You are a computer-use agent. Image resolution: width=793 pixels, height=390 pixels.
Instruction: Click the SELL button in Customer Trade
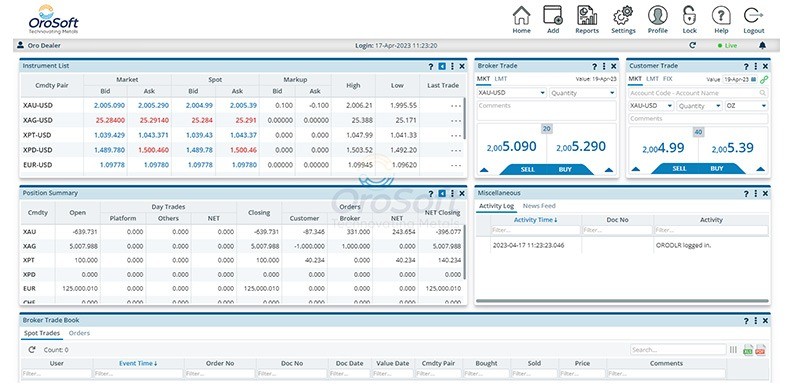(679, 169)
